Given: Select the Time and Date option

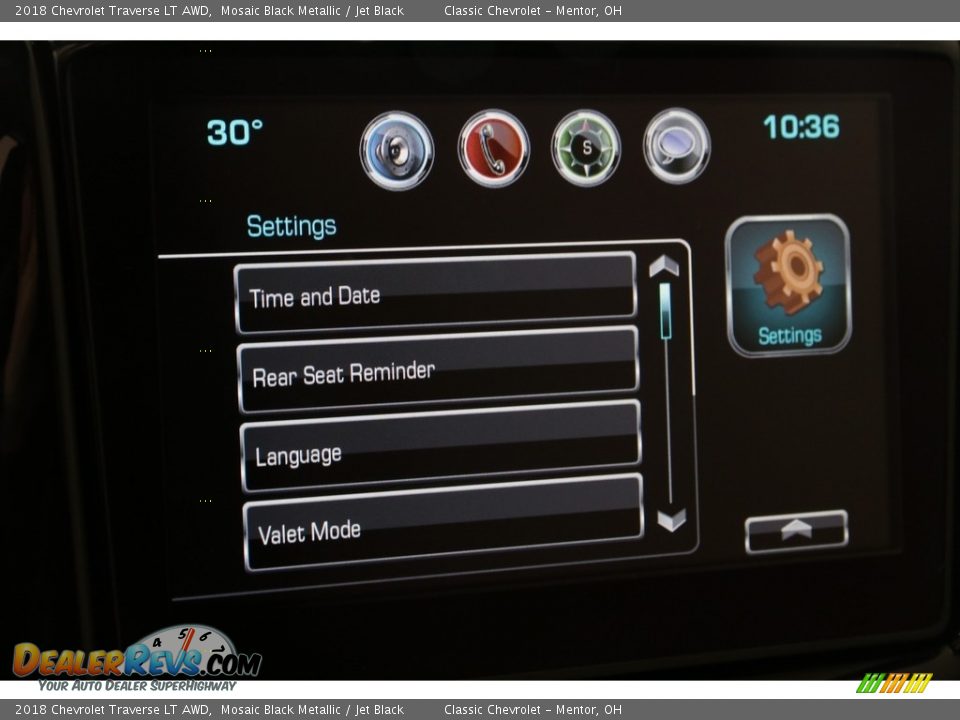Looking at the screenshot, I should [x=435, y=293].
